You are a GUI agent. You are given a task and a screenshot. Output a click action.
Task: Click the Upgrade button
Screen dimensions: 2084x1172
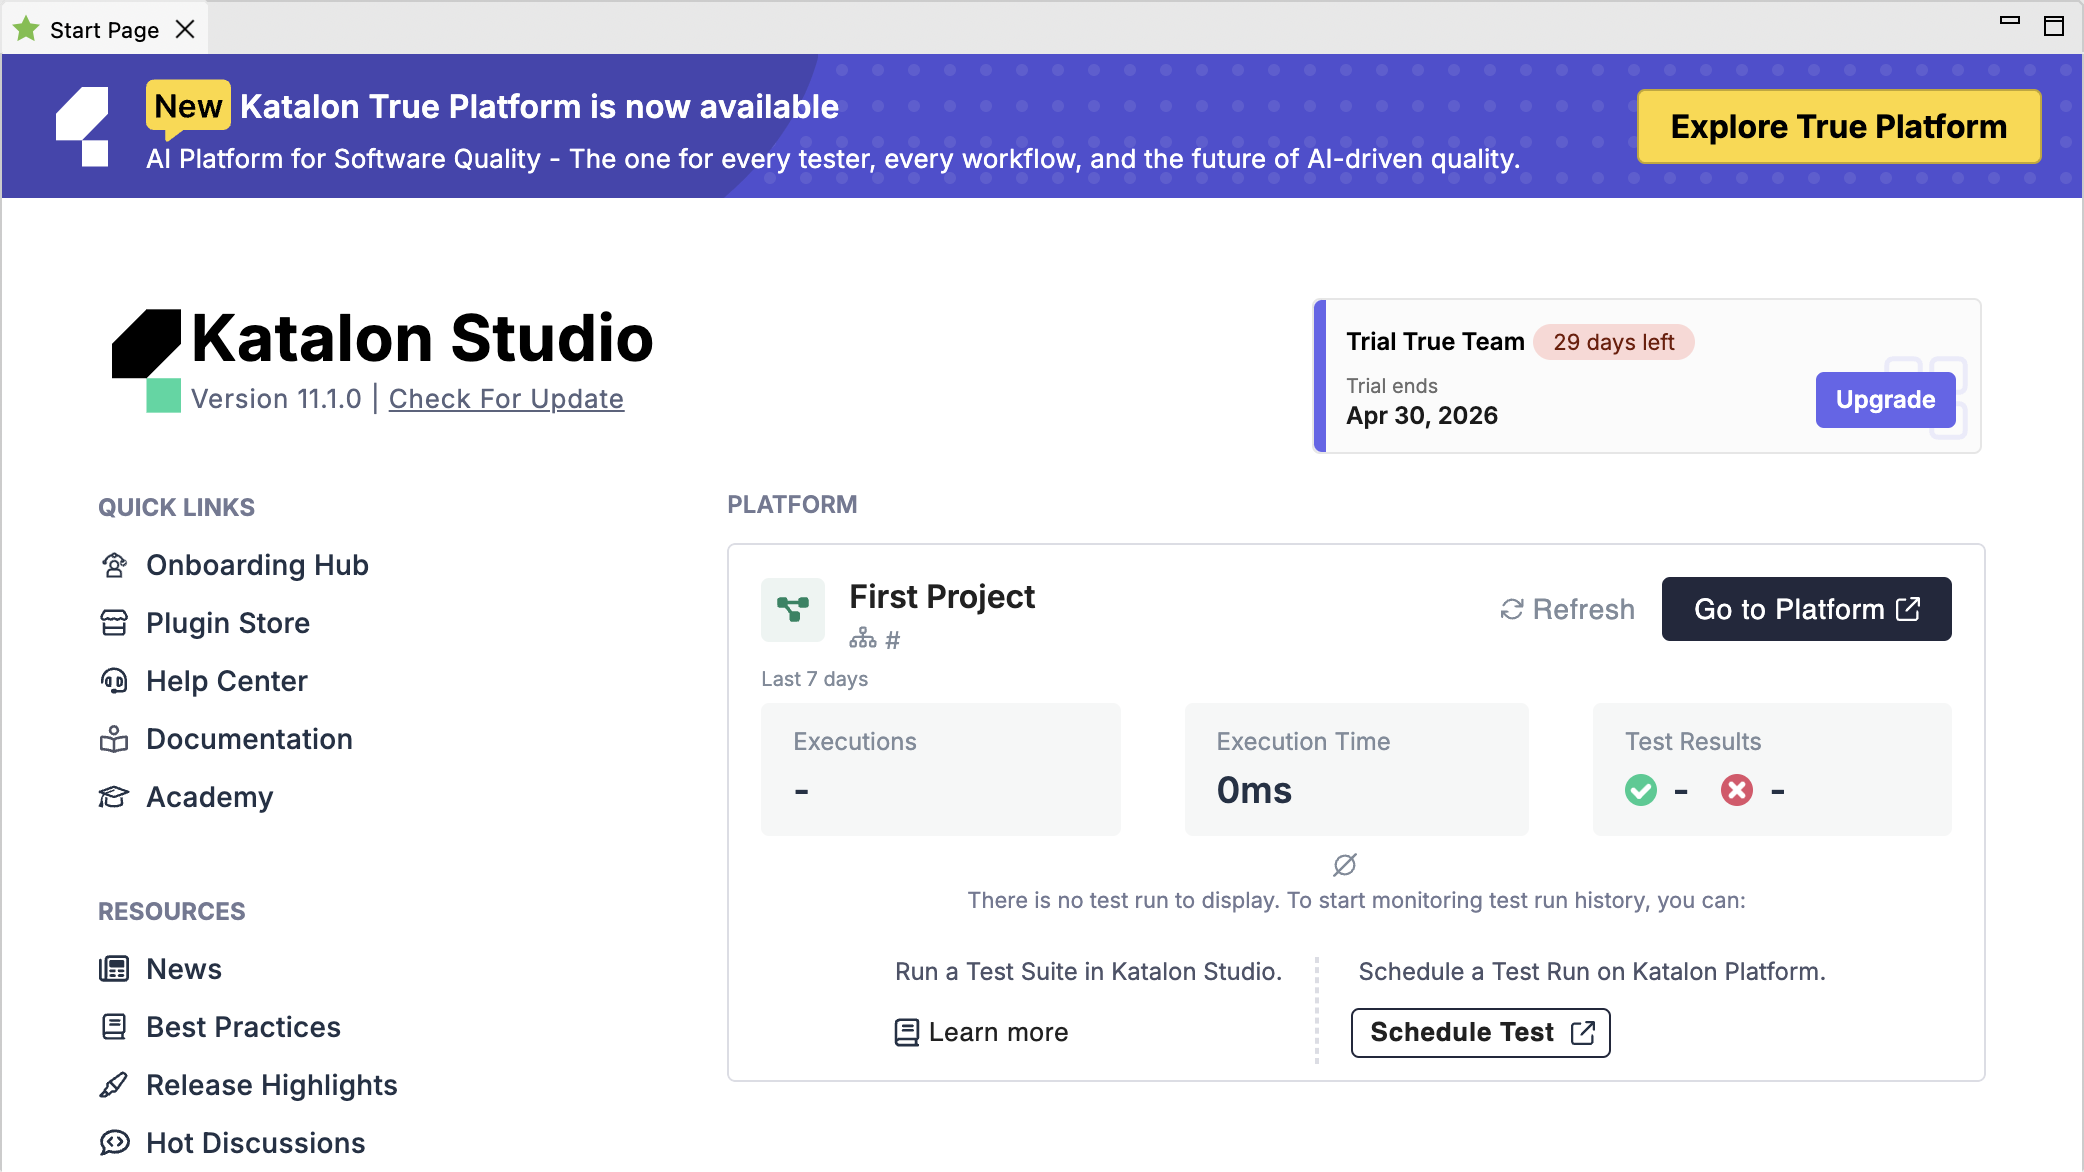tap(1885, 399)
